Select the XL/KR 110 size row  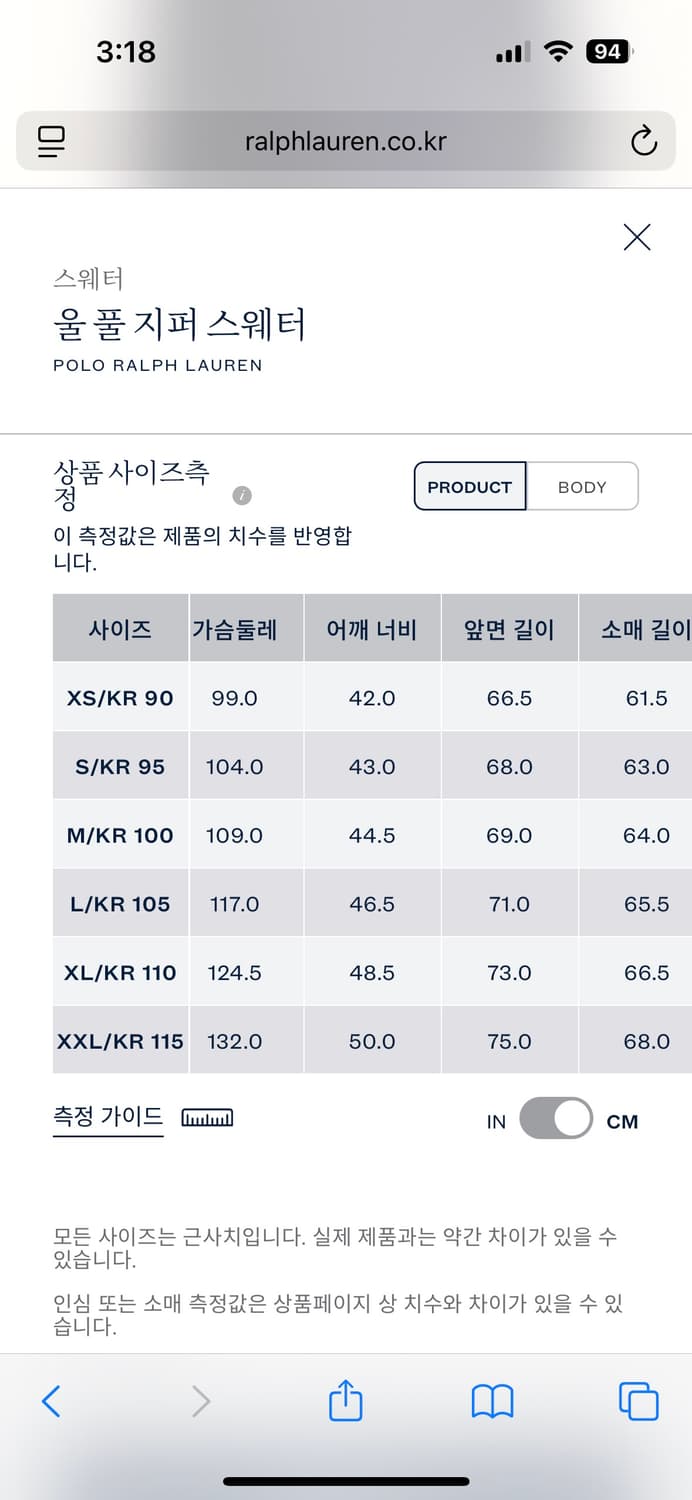(x=120, y=971)
